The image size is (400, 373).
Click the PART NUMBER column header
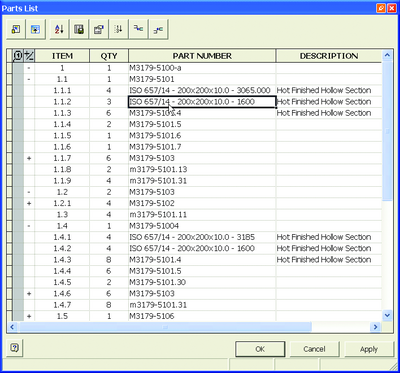(202, 56)
